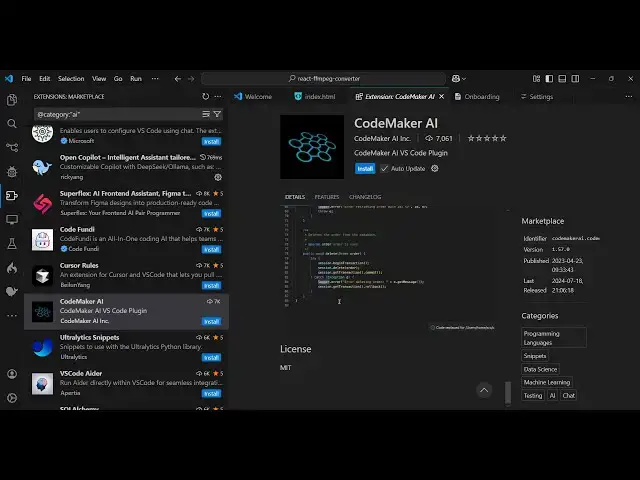The image size is (640, 480).
Task: Open the Search view in activity bar
Action: click(12, 124)
